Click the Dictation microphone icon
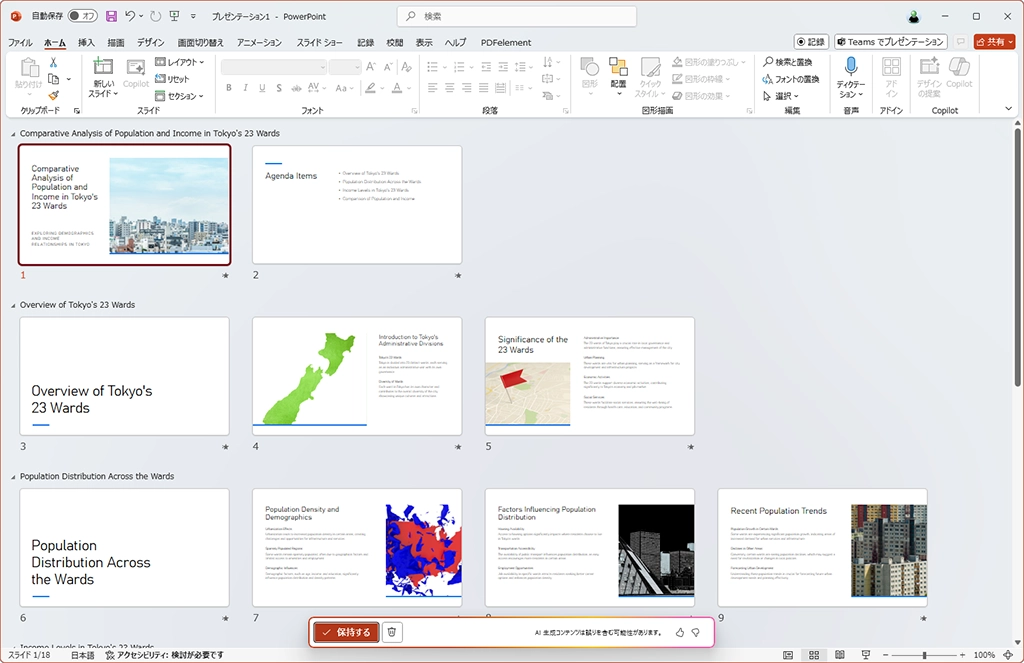The image size is (1024, 663). click(851, 66)
